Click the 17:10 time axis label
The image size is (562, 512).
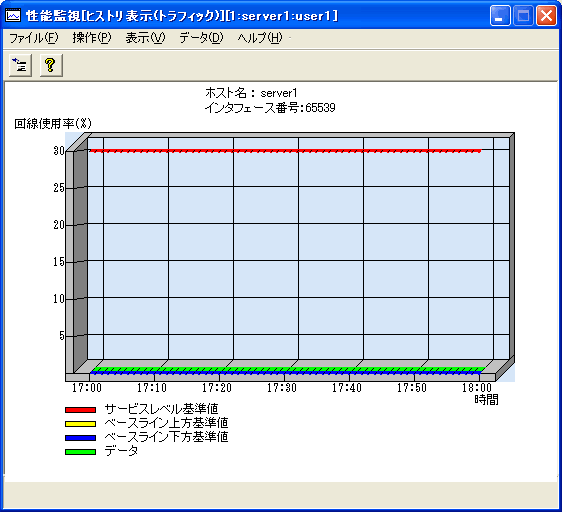(x=152, y=388)
